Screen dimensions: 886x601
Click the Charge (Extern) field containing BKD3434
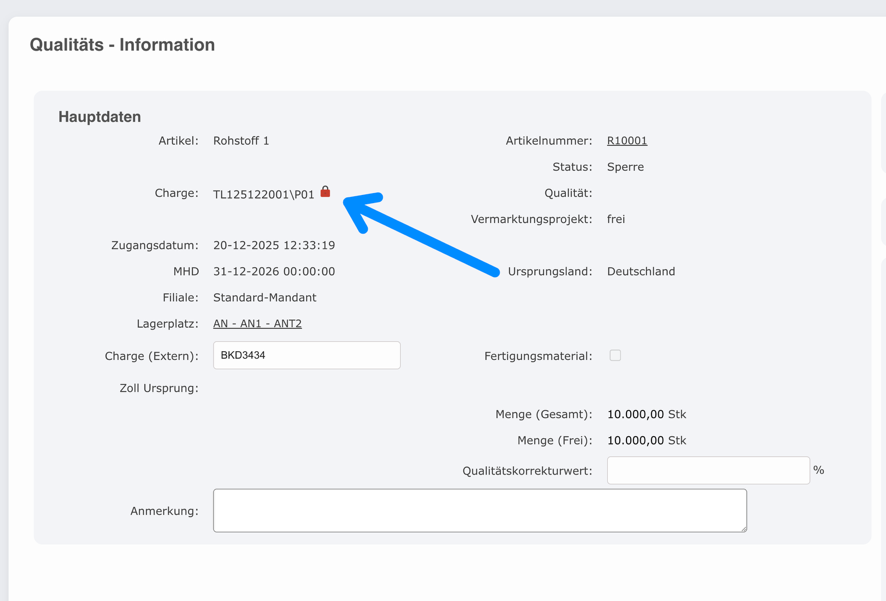point(306,355)
